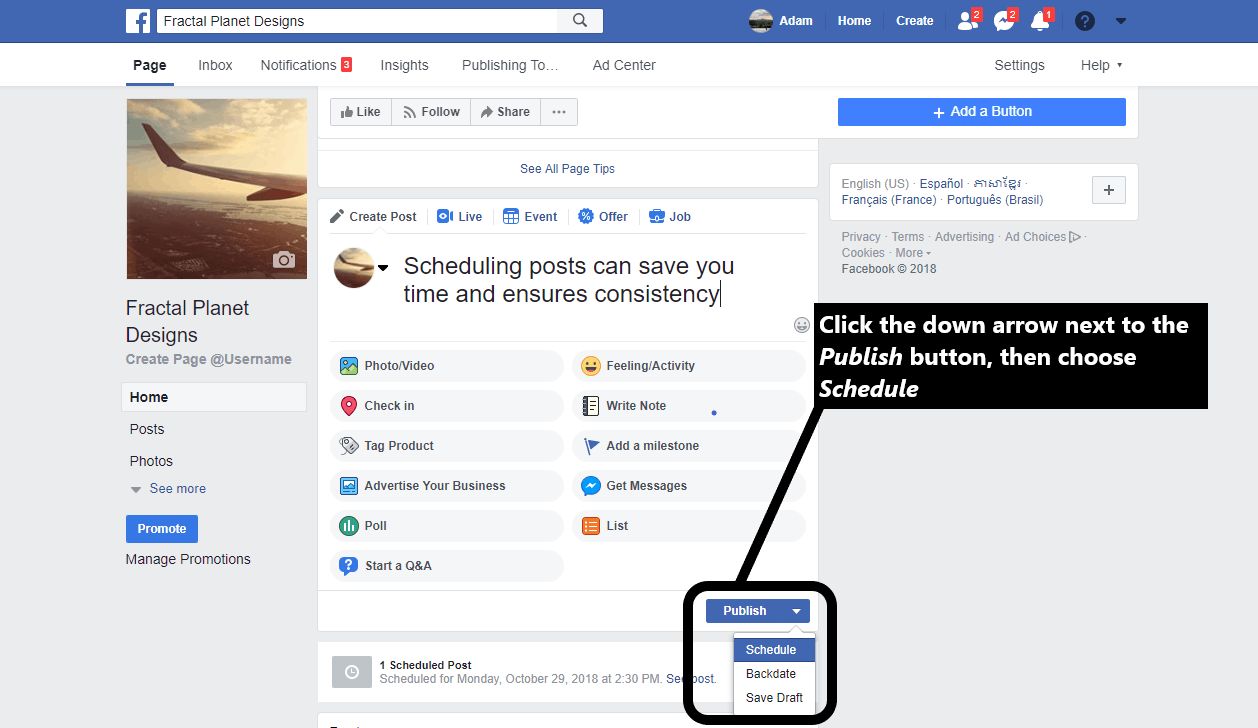The image size is (1258, 728).
Task: Click Adam's profile picture in top bar
Action: pyautogui.click(x=761, y=21)
